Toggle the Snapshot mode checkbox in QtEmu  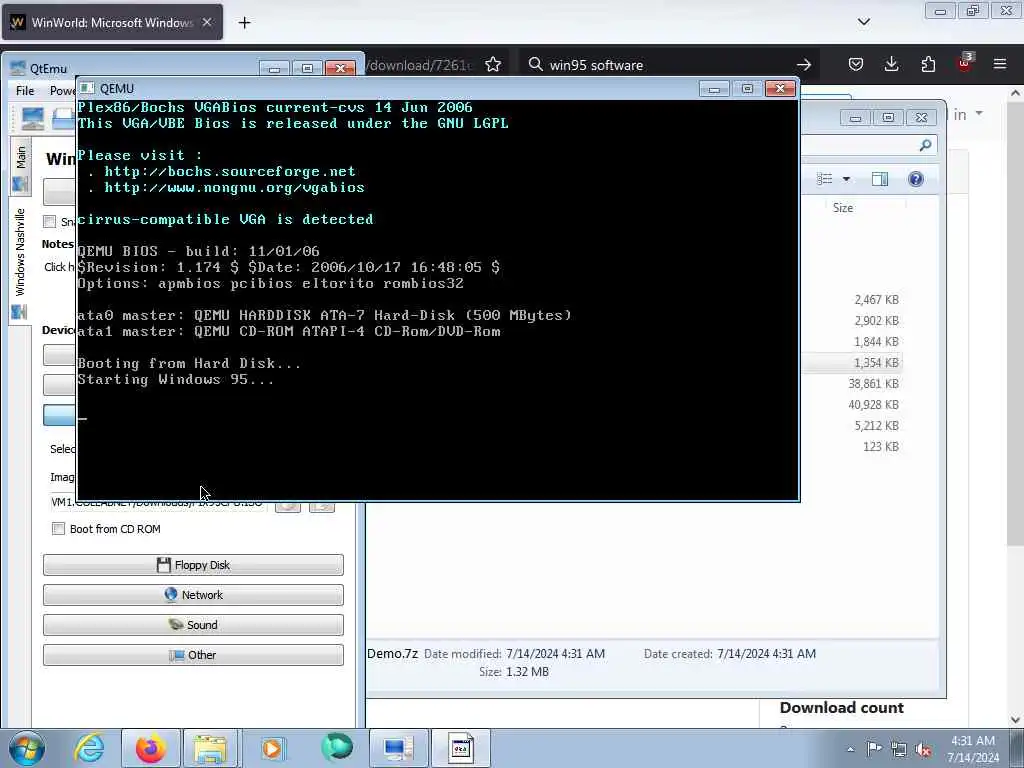click(x=50, y=221)
